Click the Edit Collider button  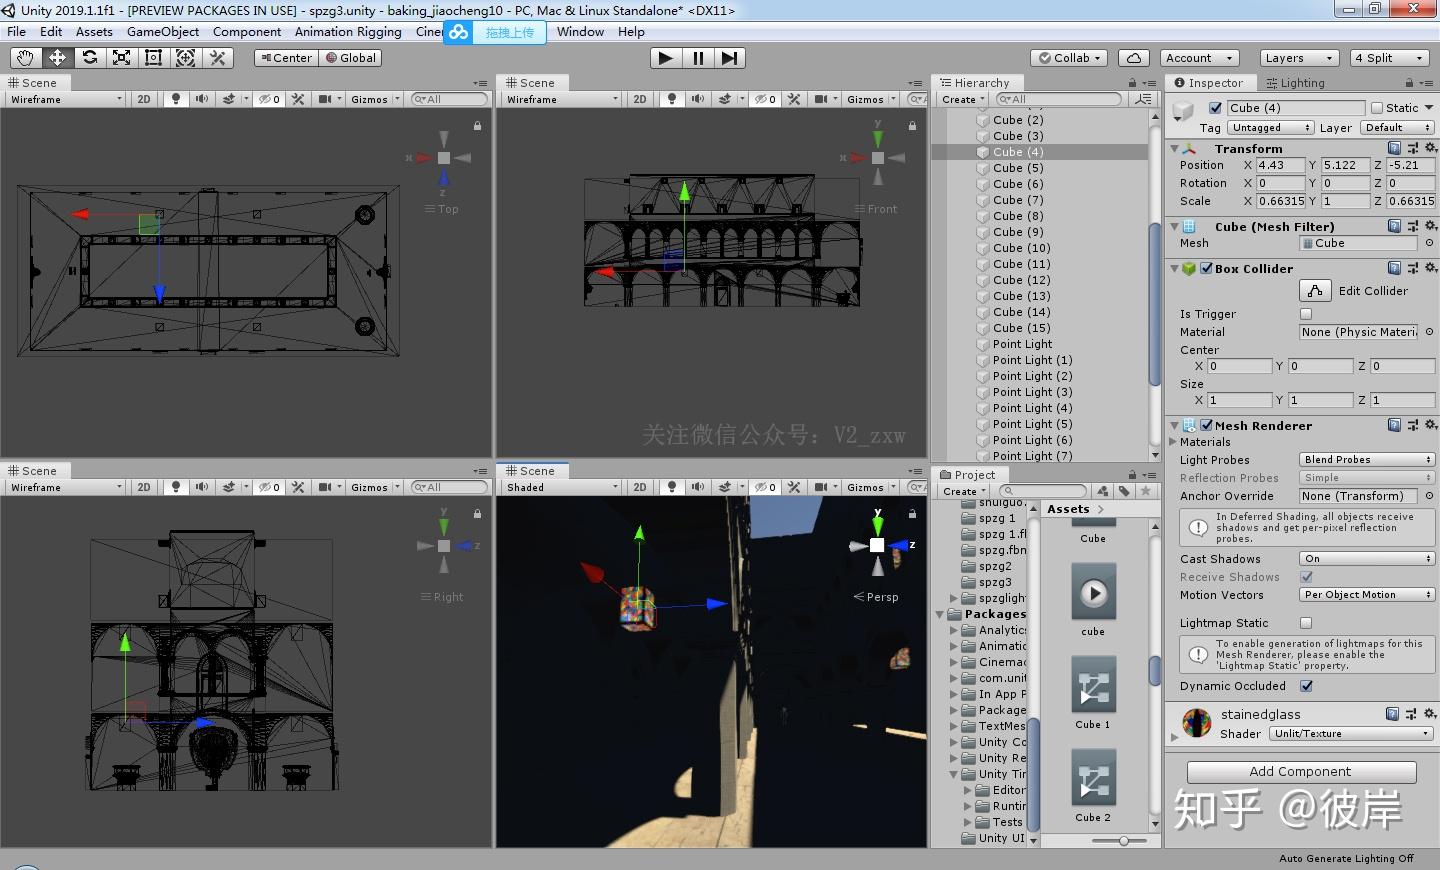pos(1315,291)
